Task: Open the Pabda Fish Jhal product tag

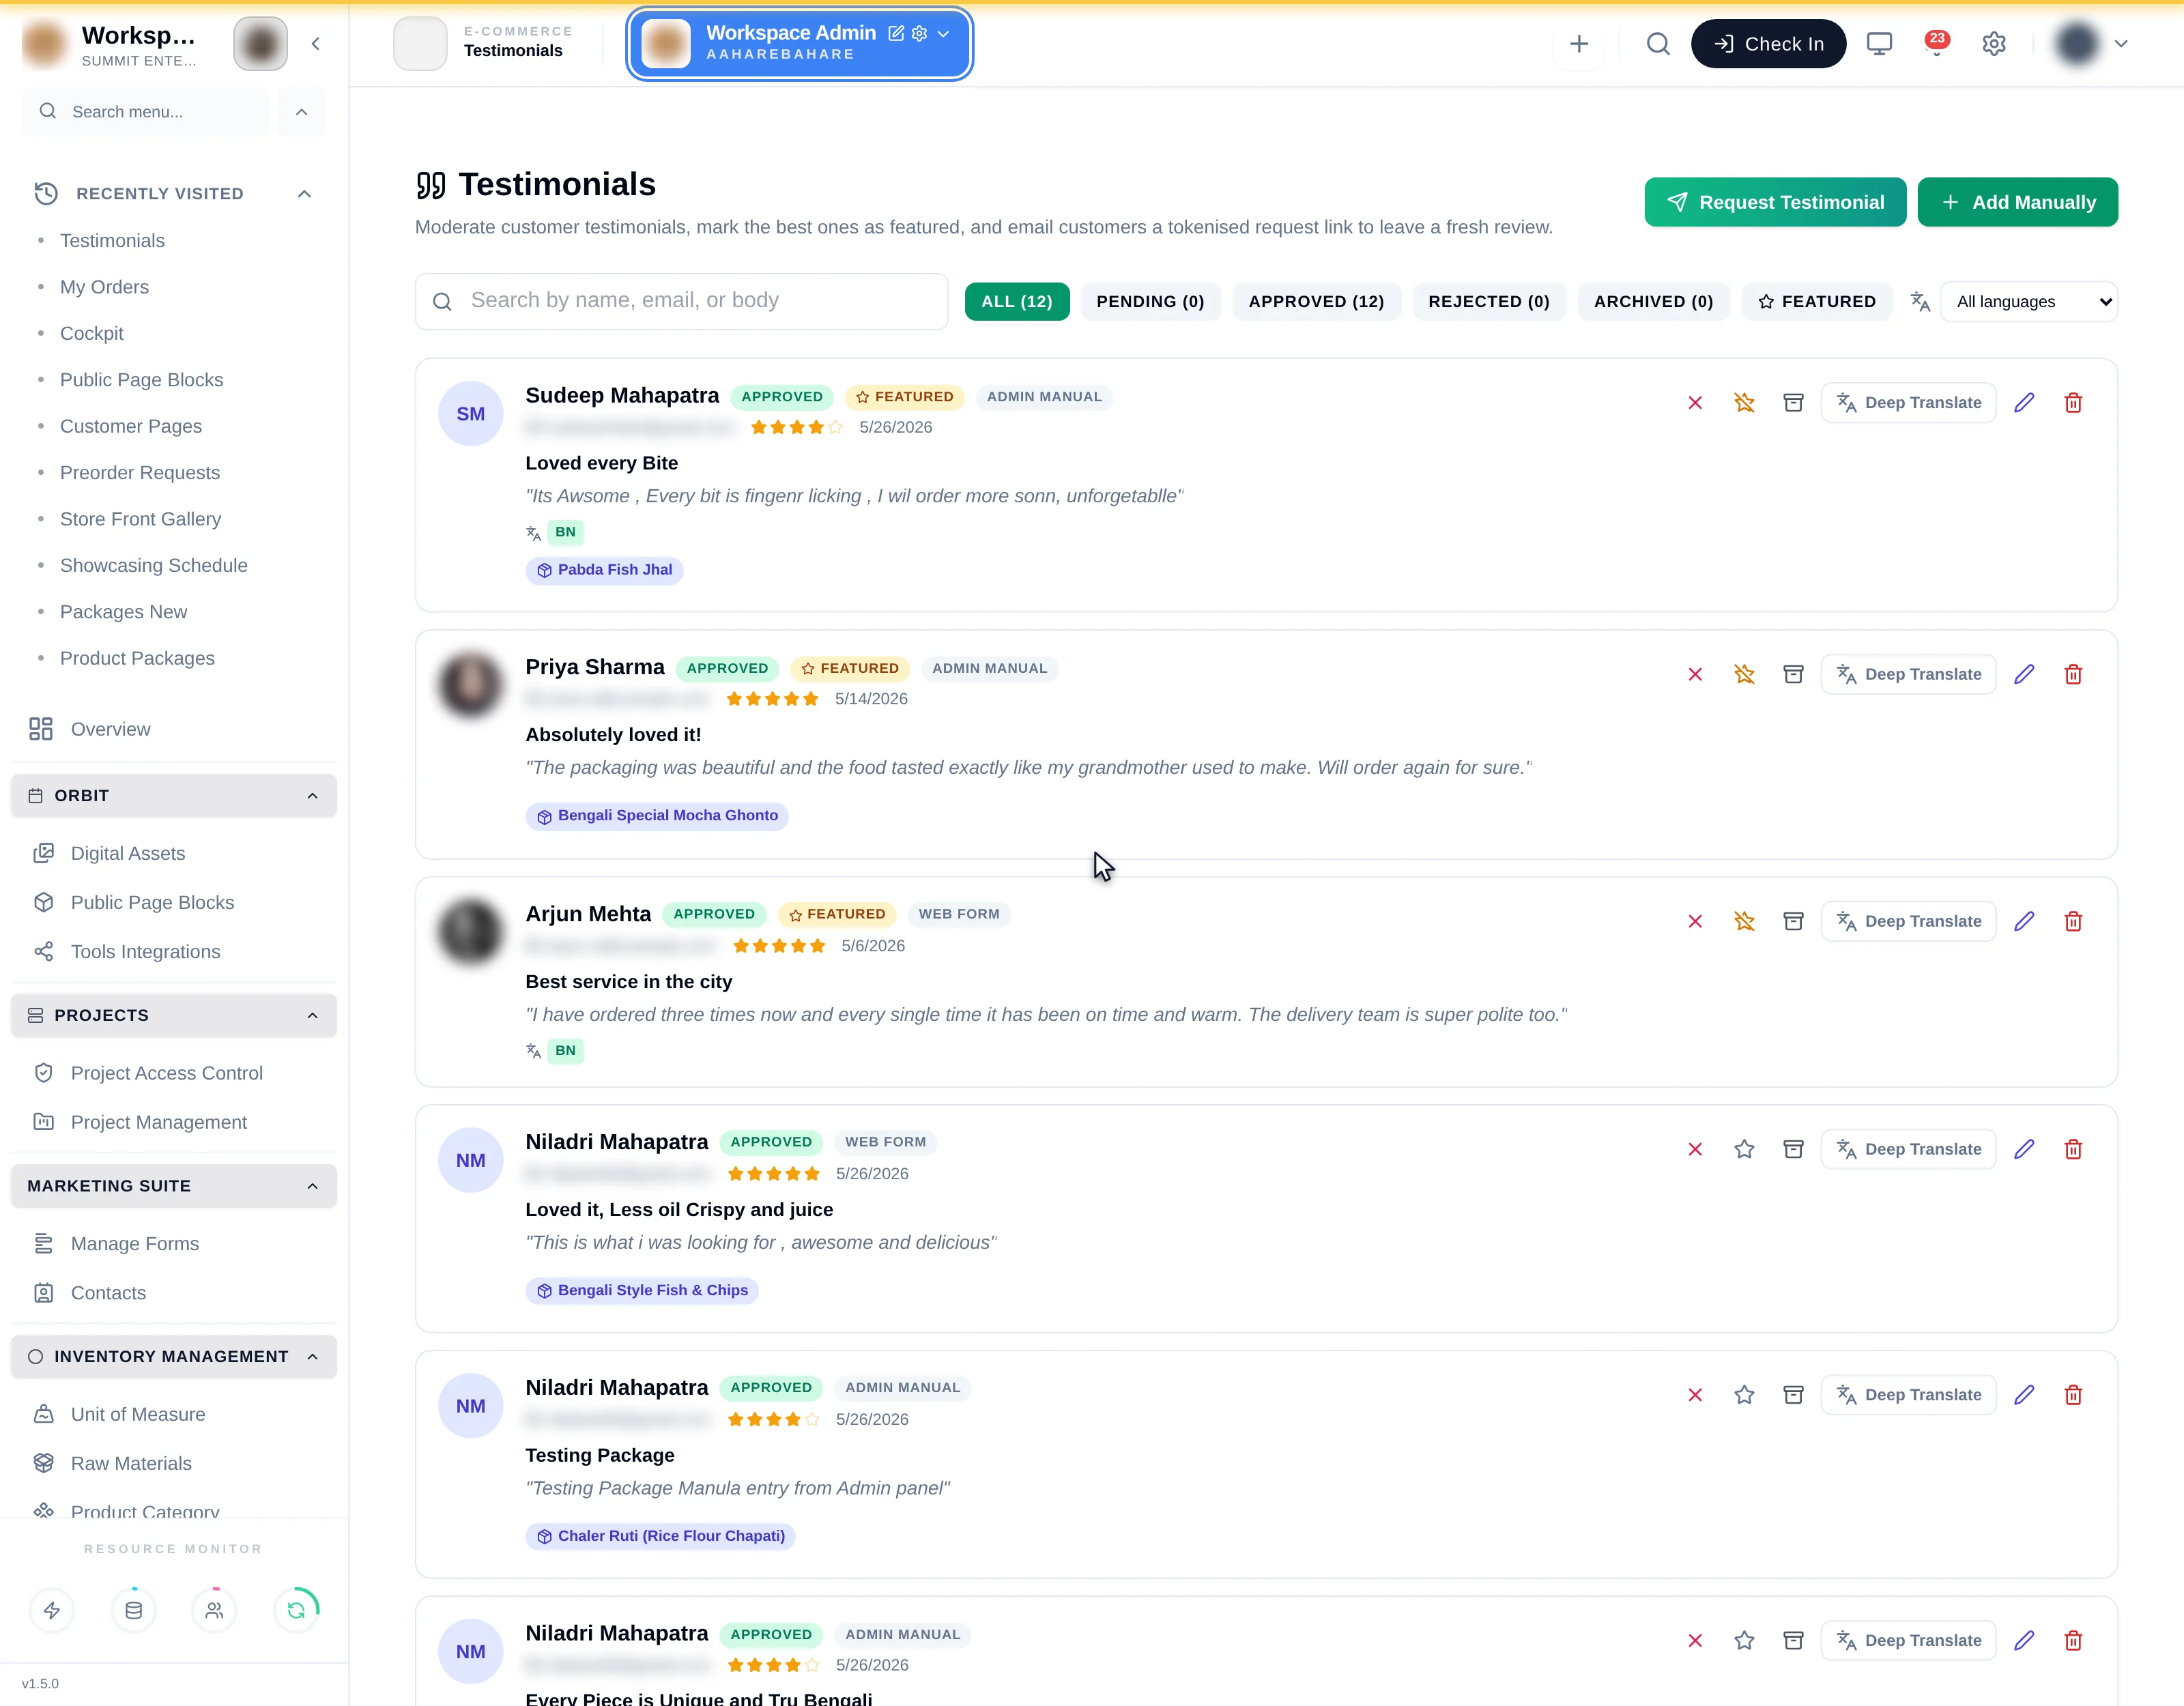Action: [x=604, y=570]
